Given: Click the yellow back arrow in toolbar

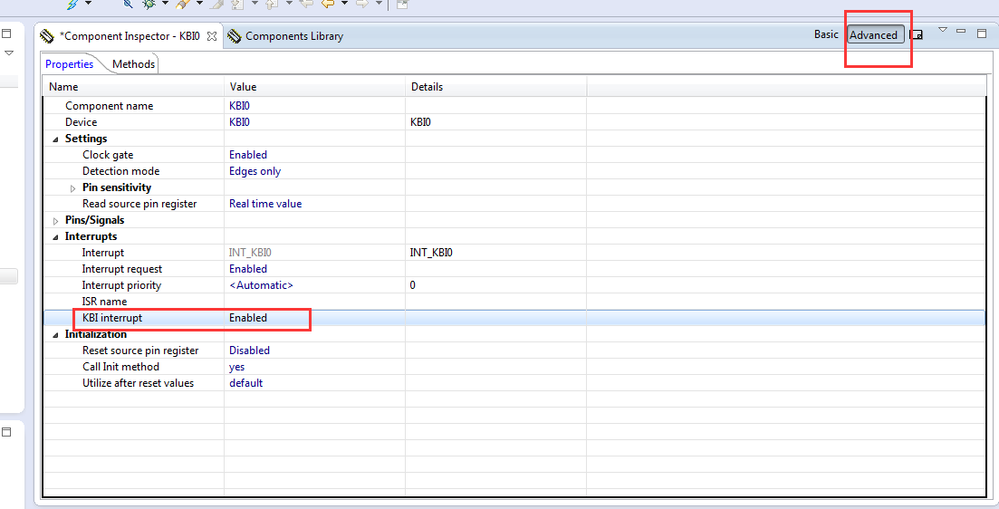Looking at the screenshot, I should click(x=327, y=4).
